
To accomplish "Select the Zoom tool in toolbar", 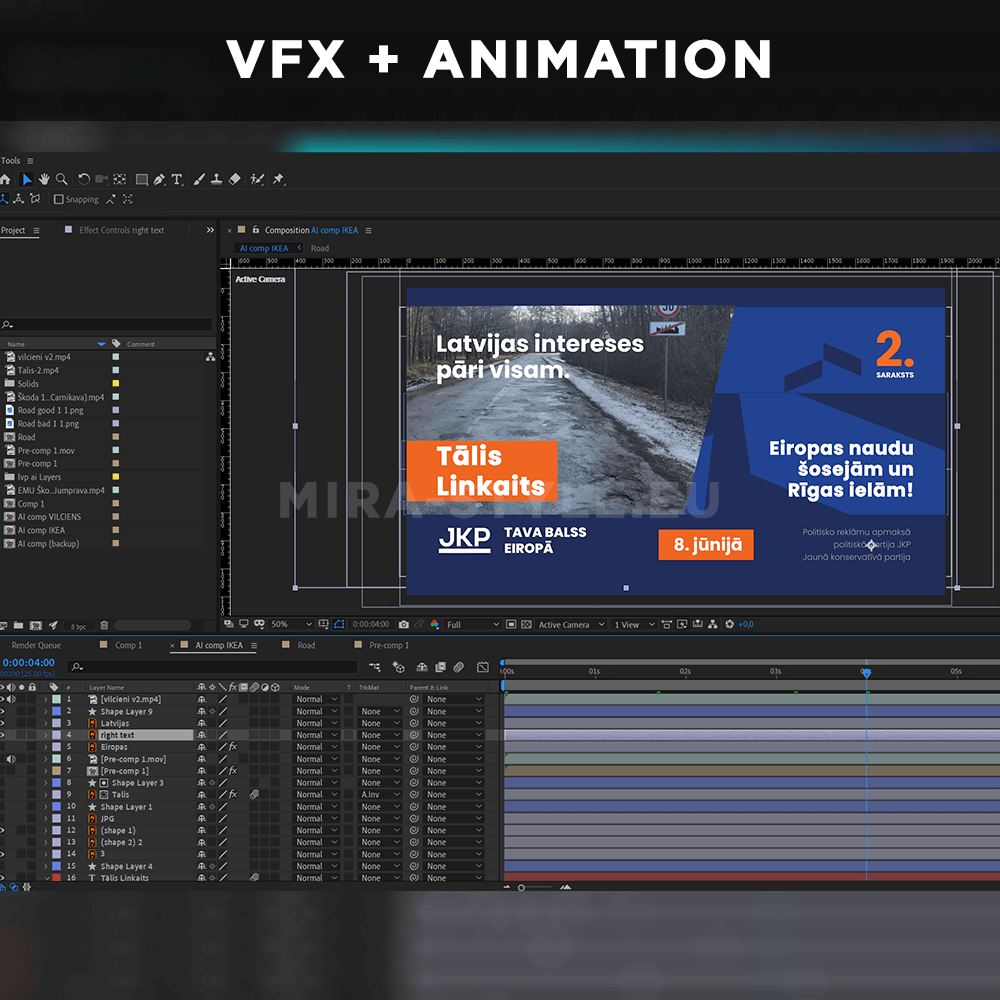I will pos(62,180).
